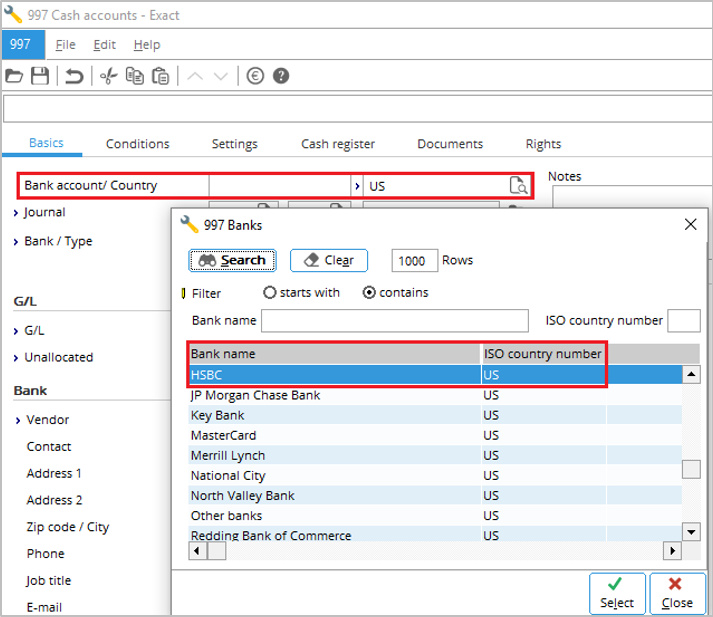Click the Undo arrow icon
The image size is (713, 617).
[x=74, y=76]
